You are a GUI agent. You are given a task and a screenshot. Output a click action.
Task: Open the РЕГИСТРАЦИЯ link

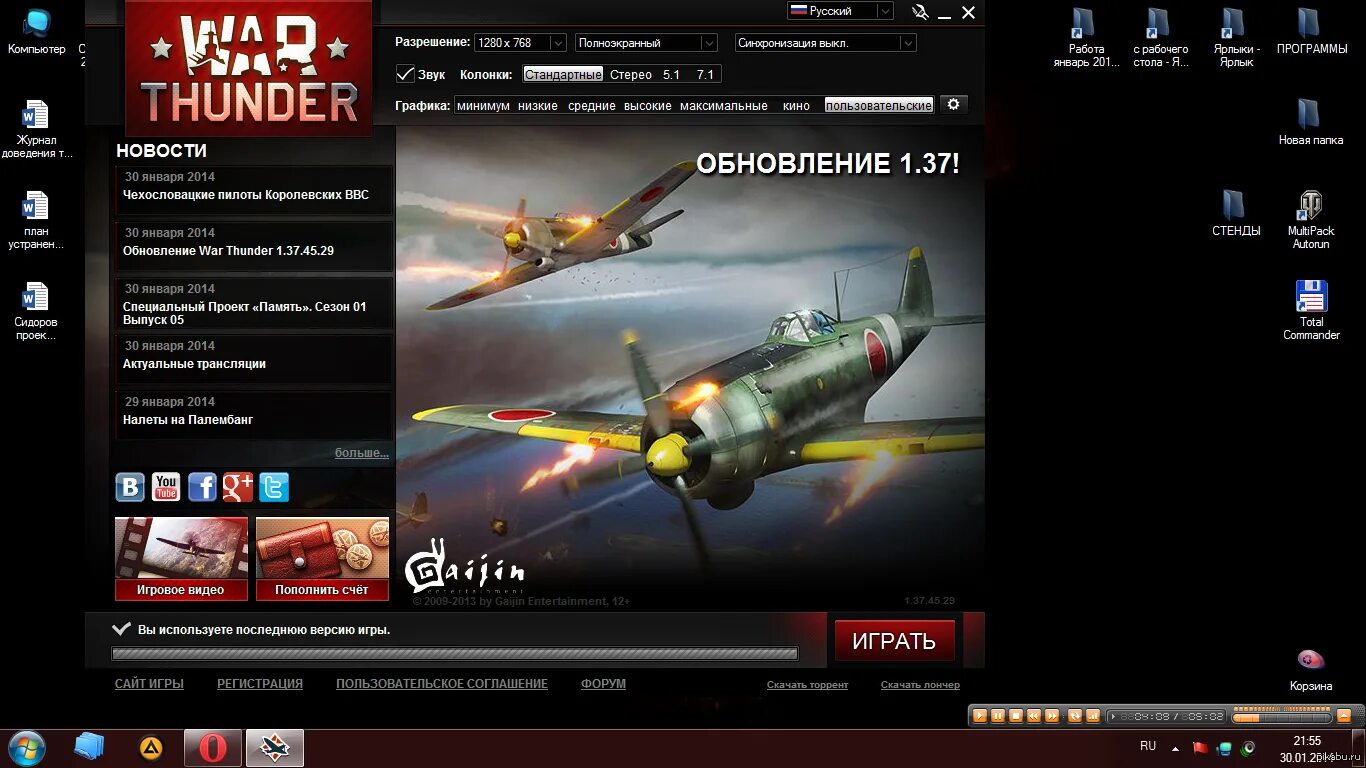click(260, 684)
